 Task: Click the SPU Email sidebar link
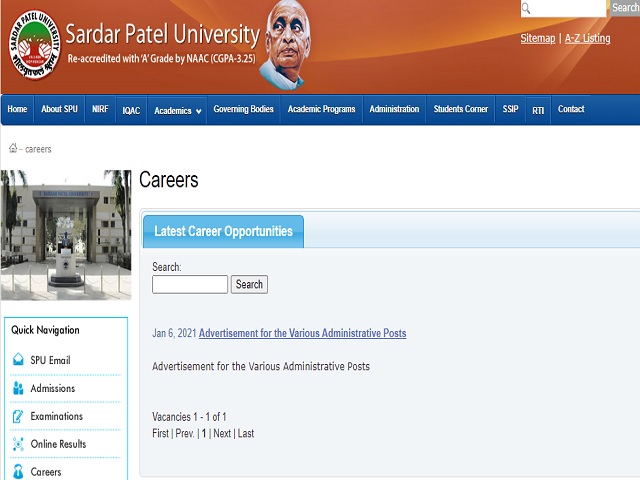coord(50,360)
